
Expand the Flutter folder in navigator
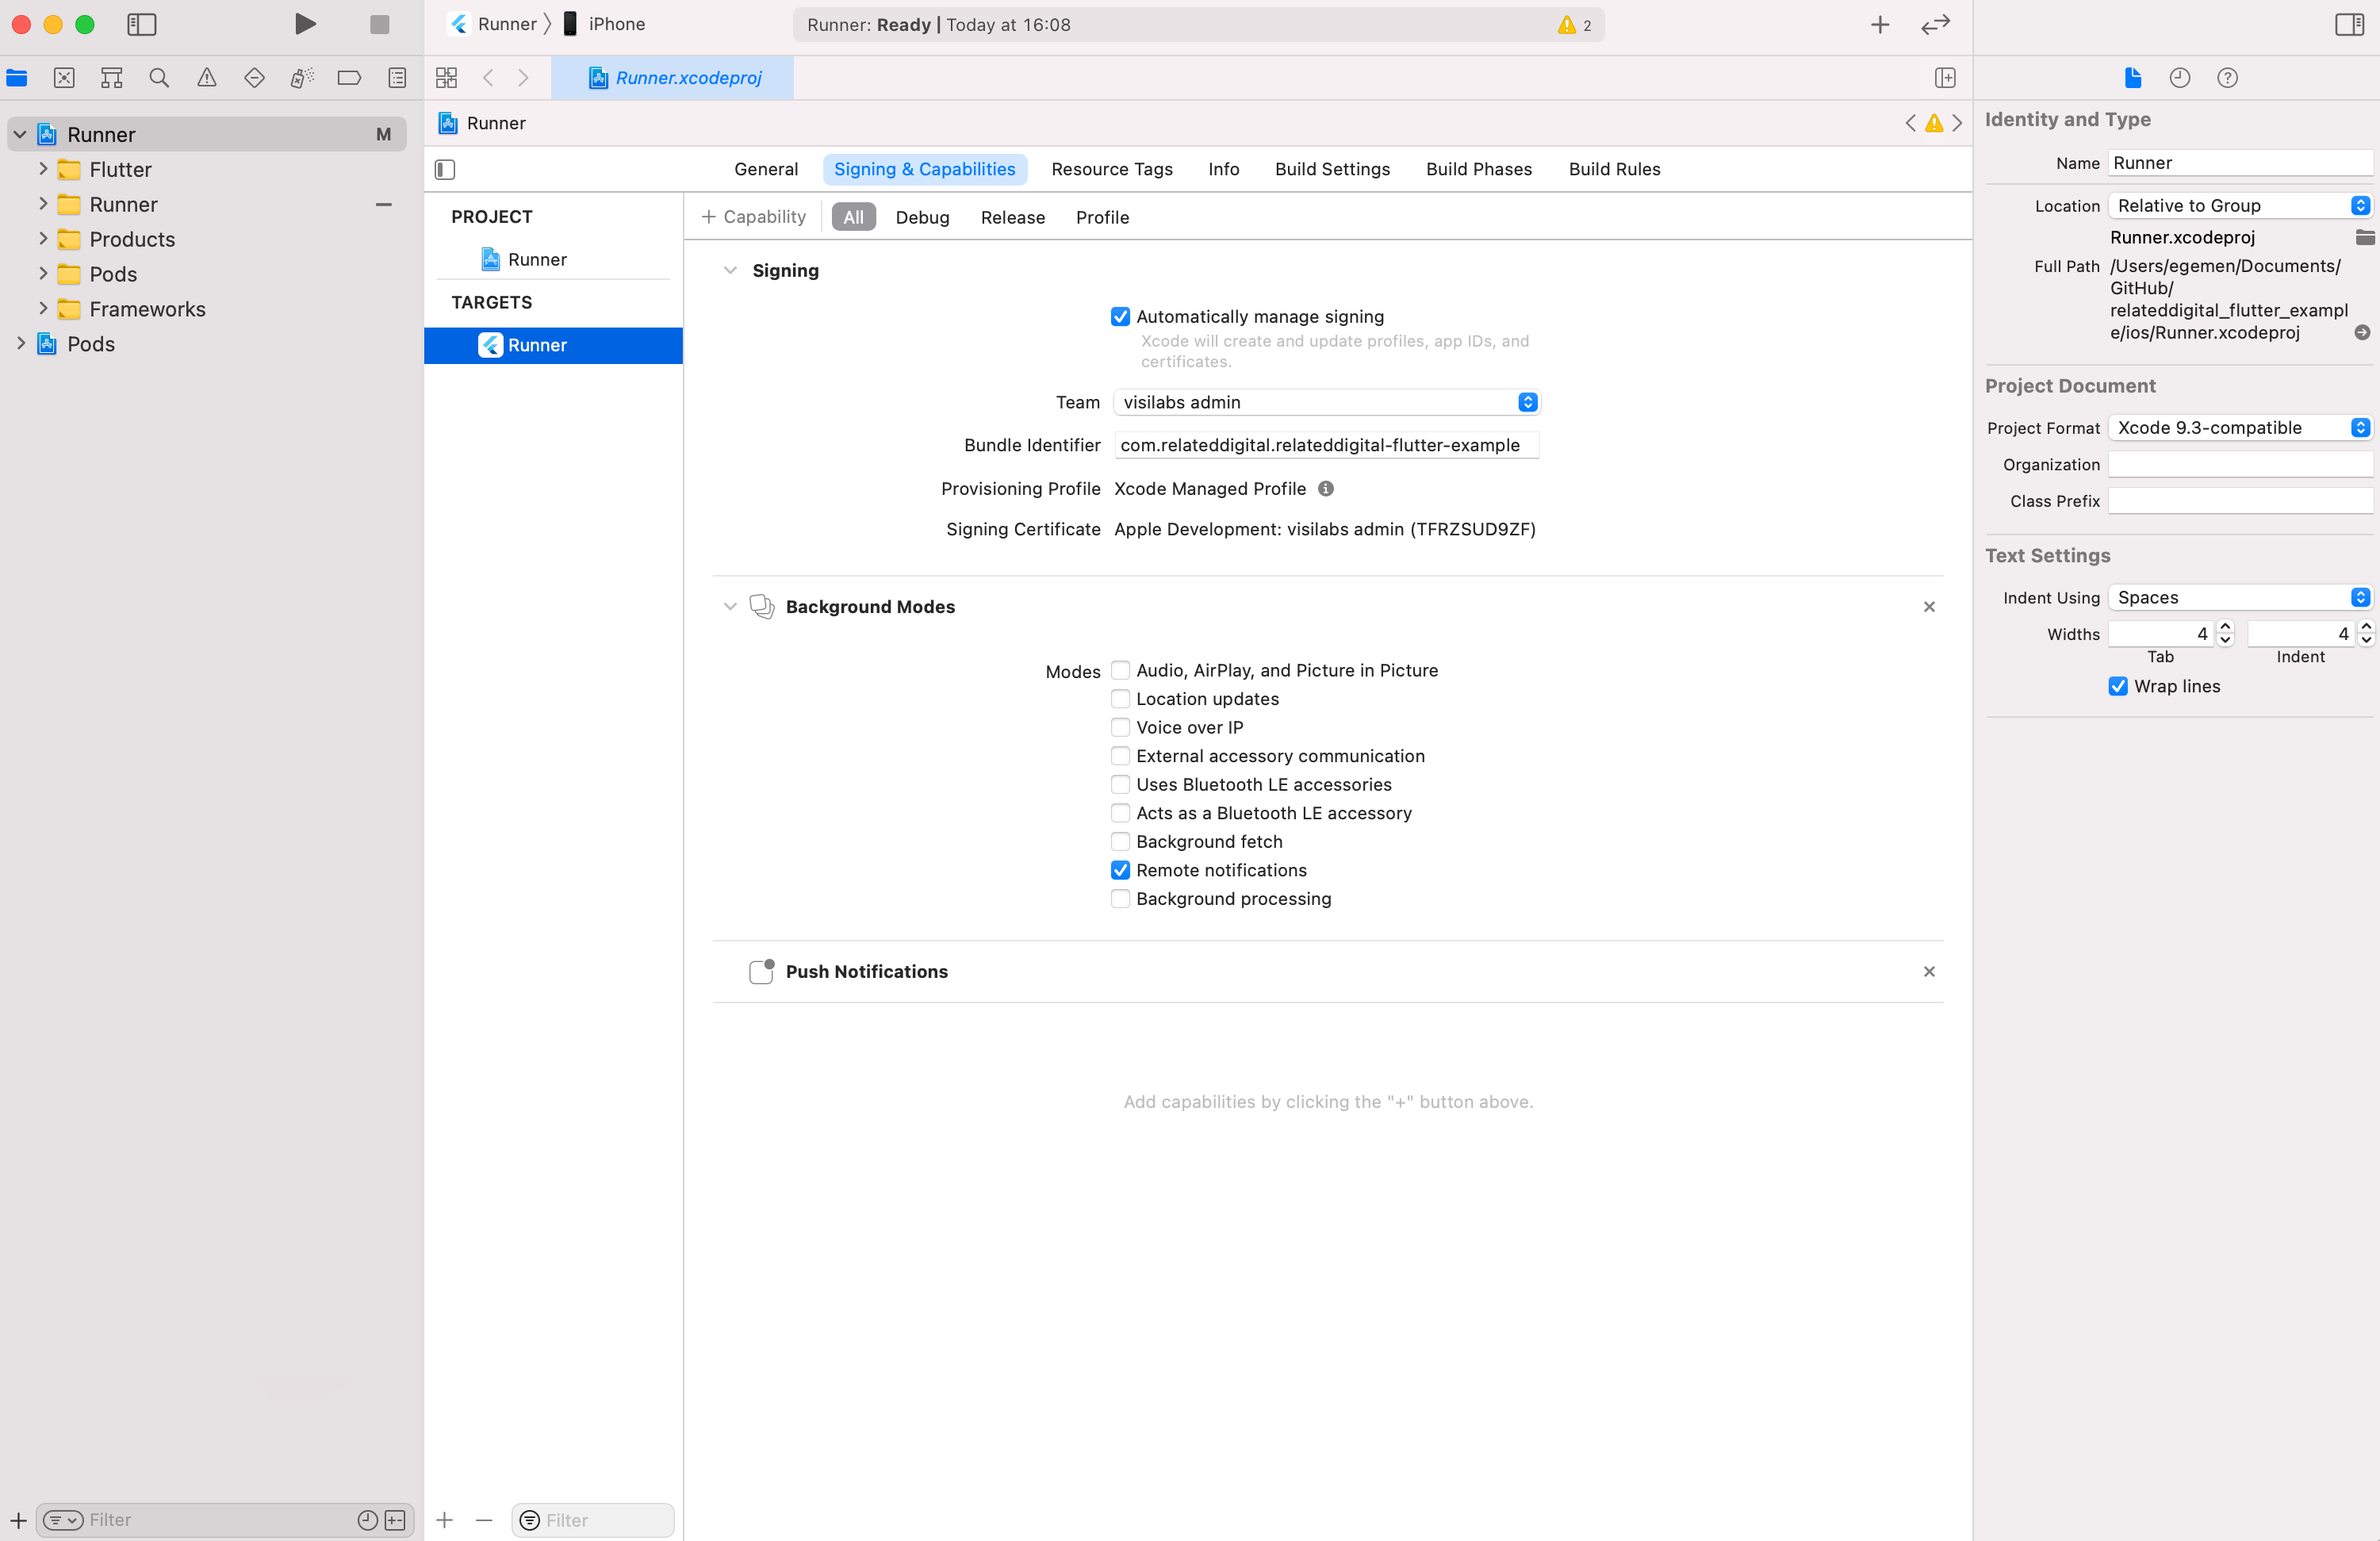[43, 169]
